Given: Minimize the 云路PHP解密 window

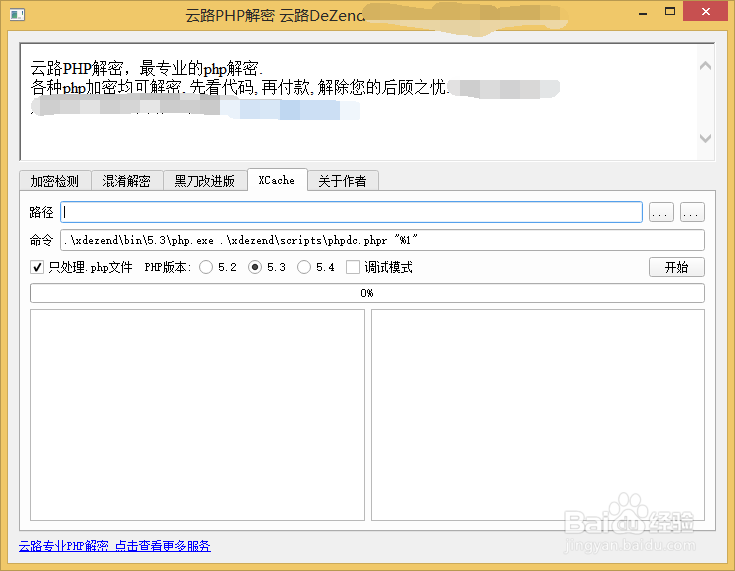Looking at the screenshot, I should [643, 12].
